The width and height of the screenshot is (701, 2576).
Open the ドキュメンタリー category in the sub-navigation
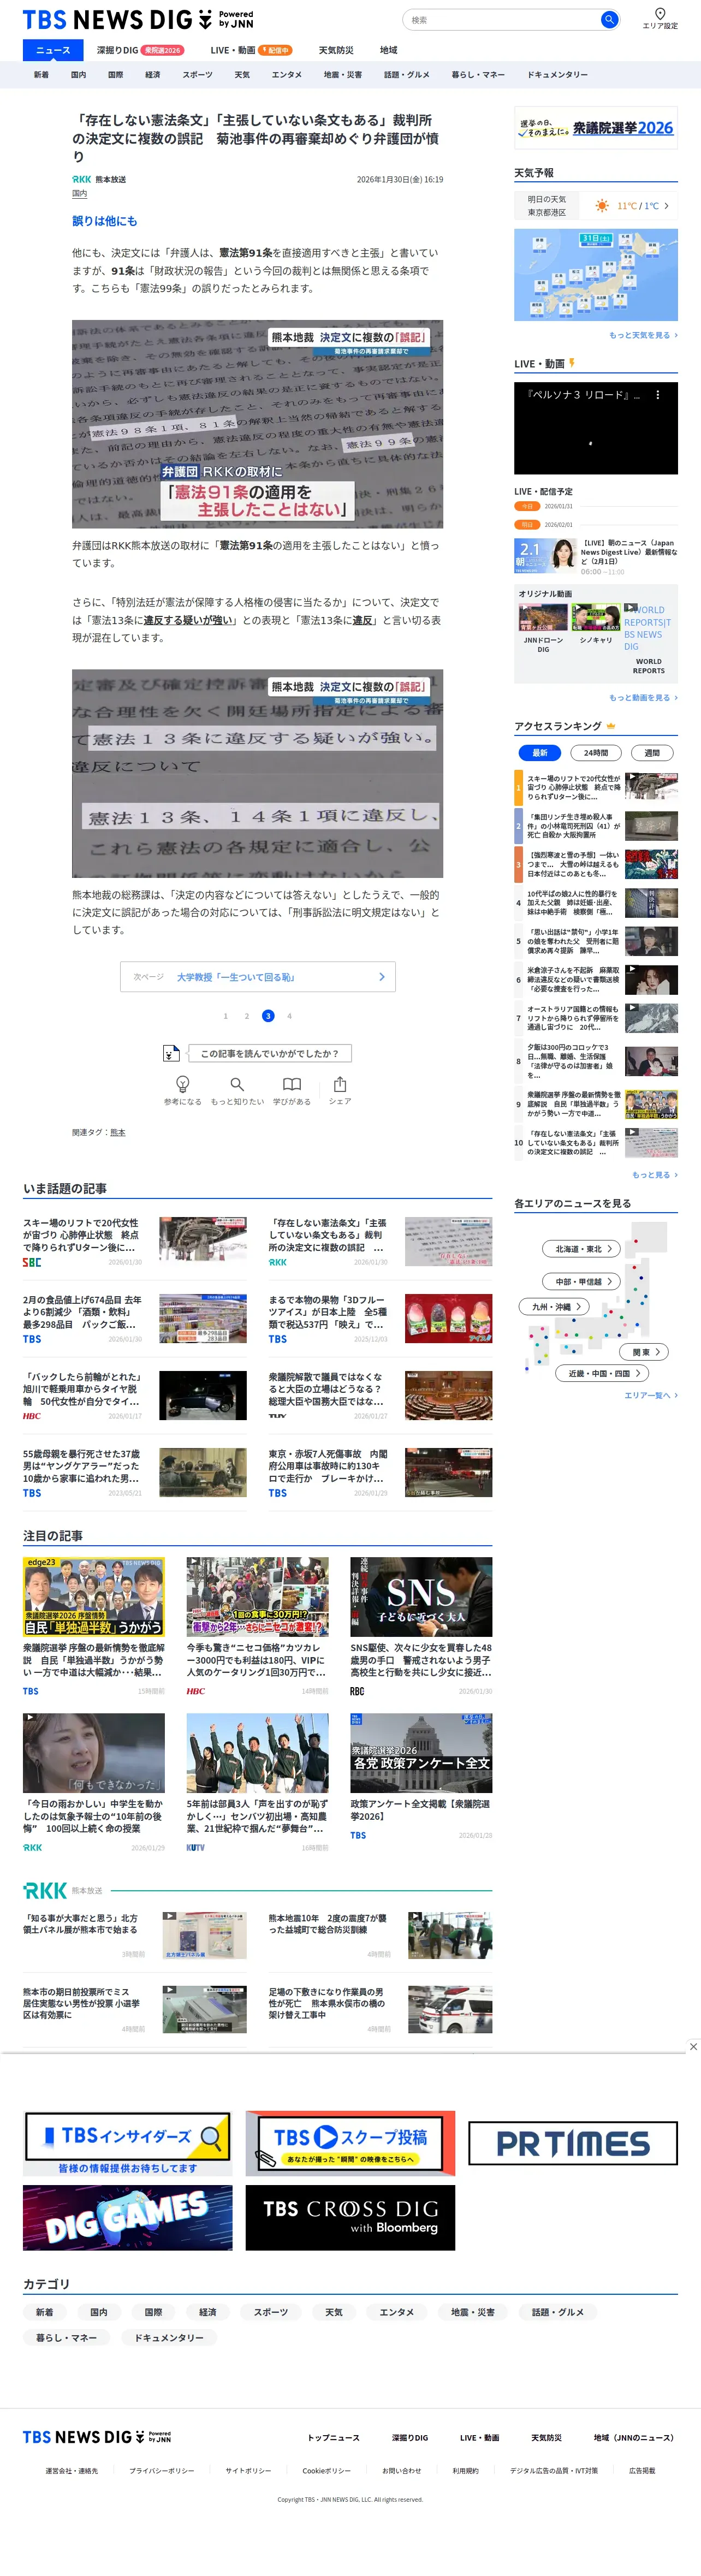coord(557,75)
